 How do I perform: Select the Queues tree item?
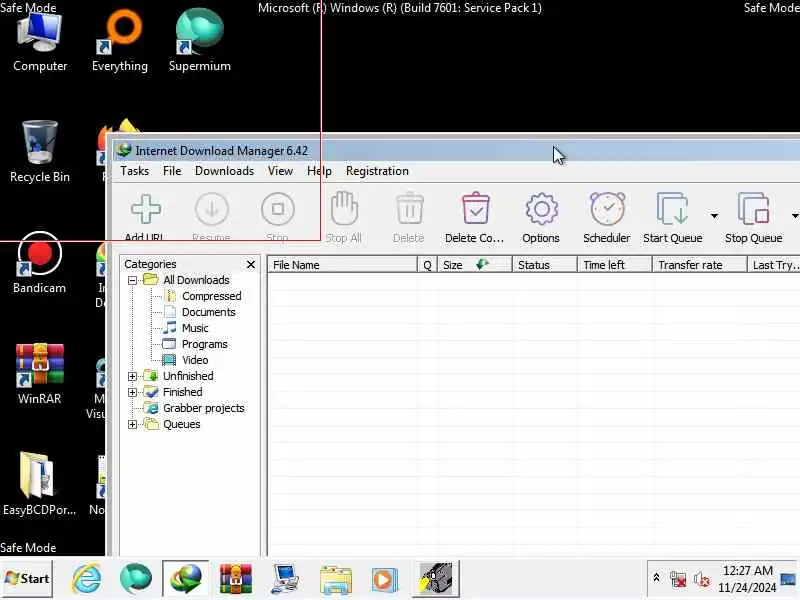coord(182,424)
